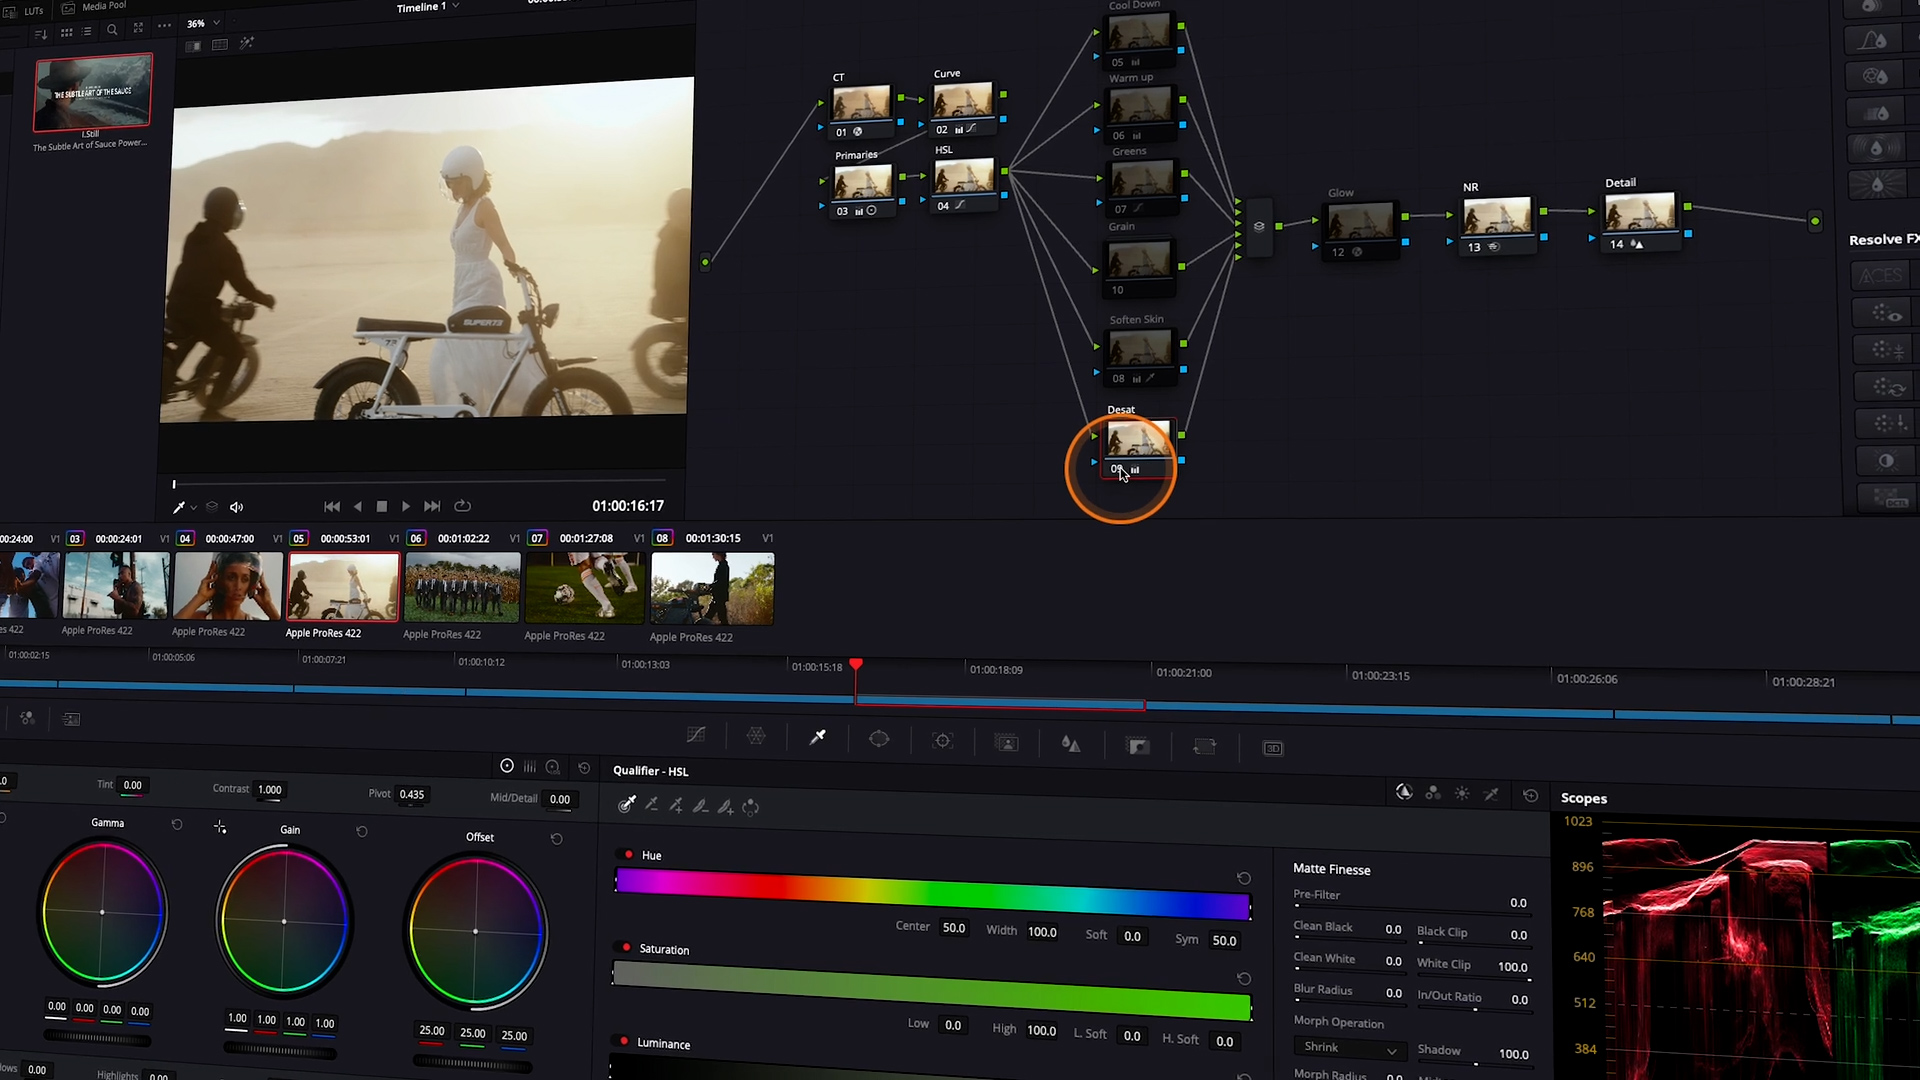Jump to the next clip in viewer
Viewport: 1920px width, 1080px height.
(432, 507)
